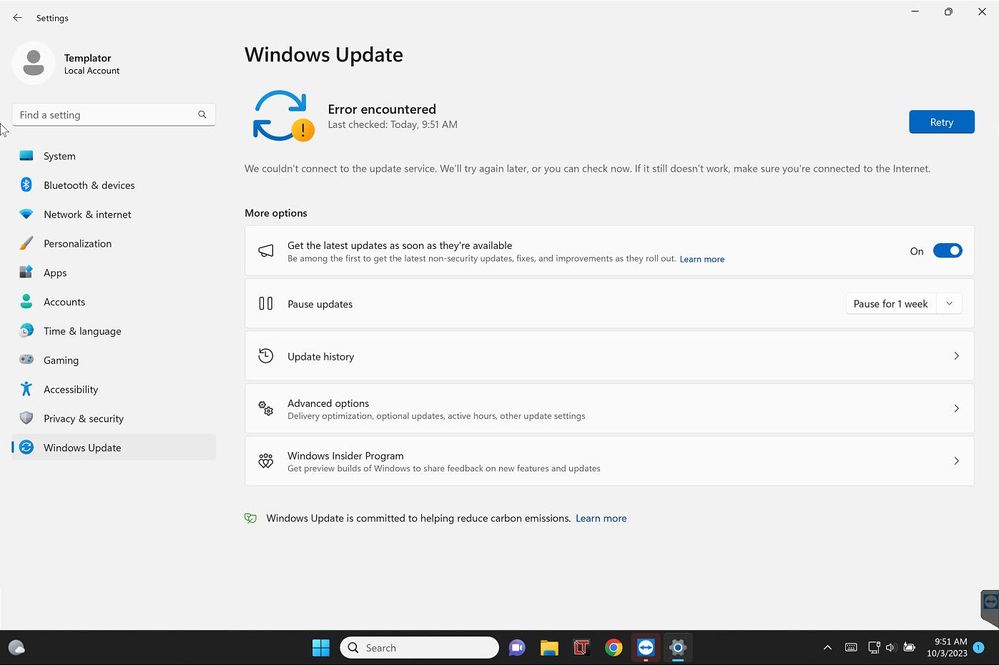Click the Error encountered status text
The height and width of the screenshot is (665, 999).
[382, 109]
